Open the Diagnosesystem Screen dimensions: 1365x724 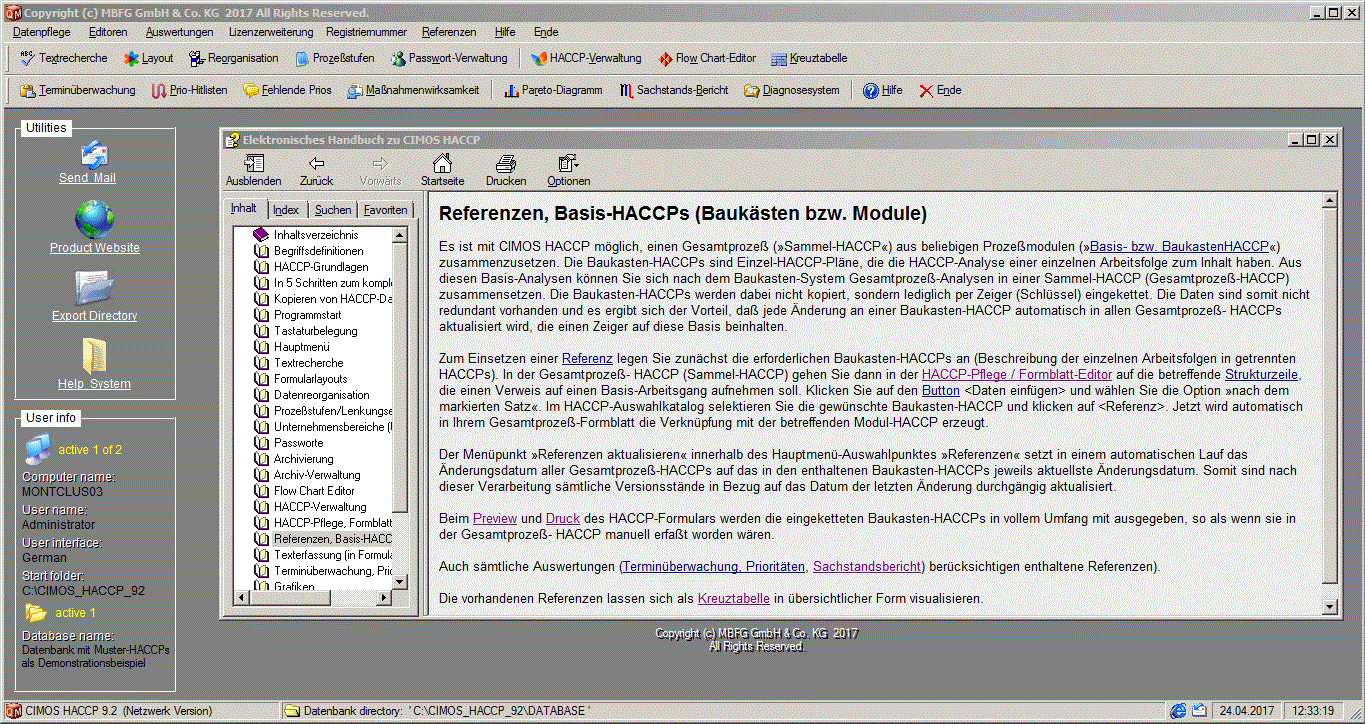coord(791,90)
